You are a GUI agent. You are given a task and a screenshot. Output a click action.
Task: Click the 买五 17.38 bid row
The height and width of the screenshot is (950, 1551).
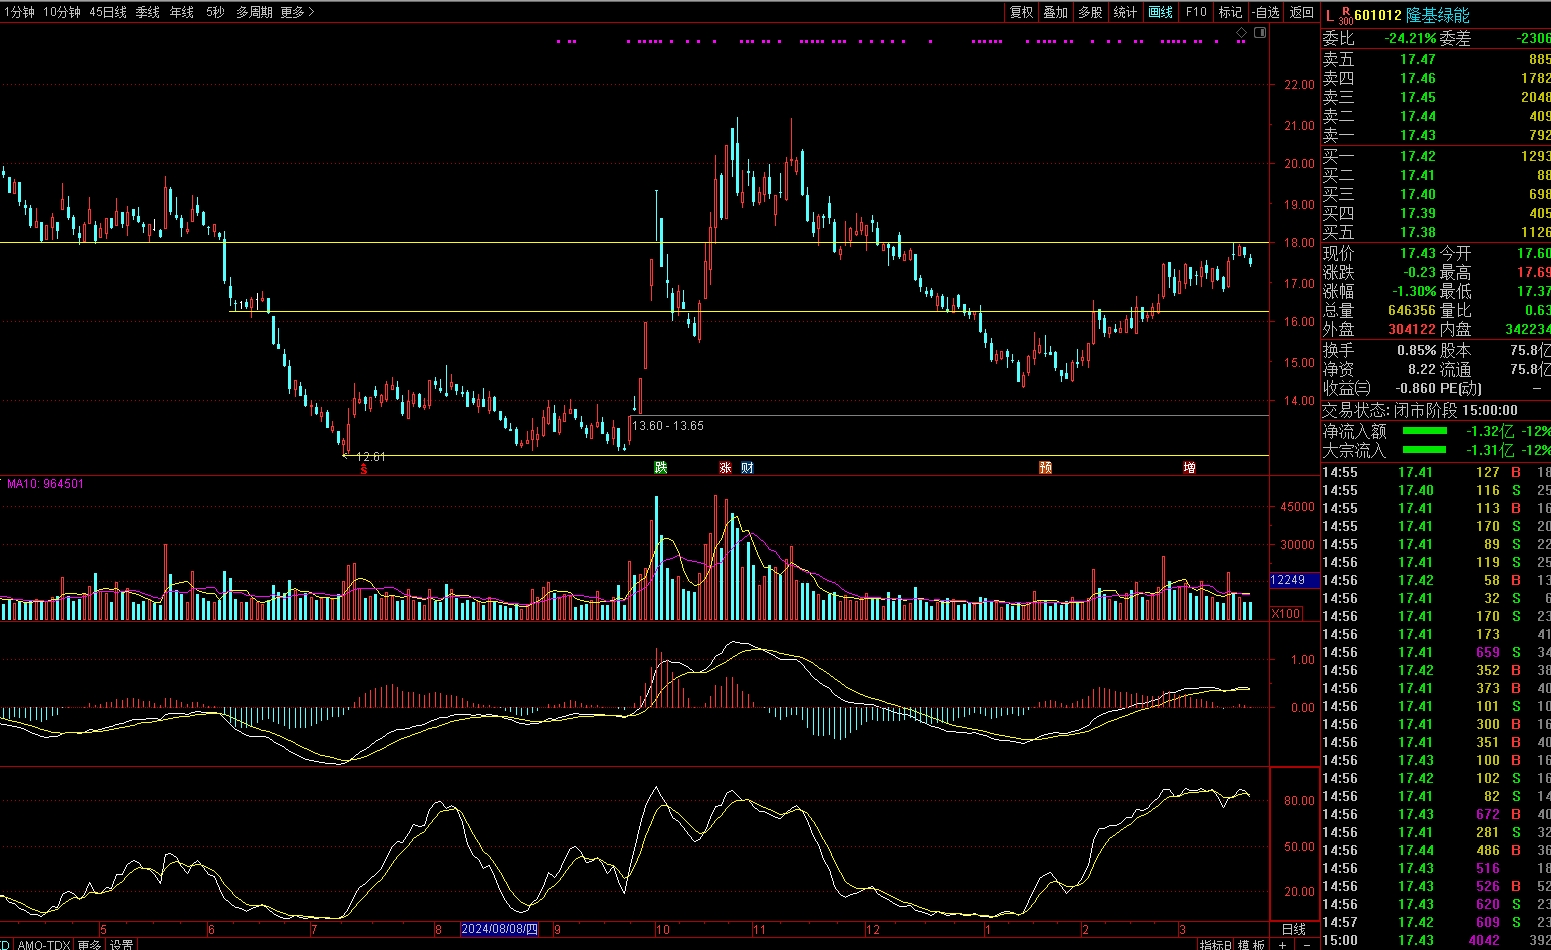(1436, 232)
